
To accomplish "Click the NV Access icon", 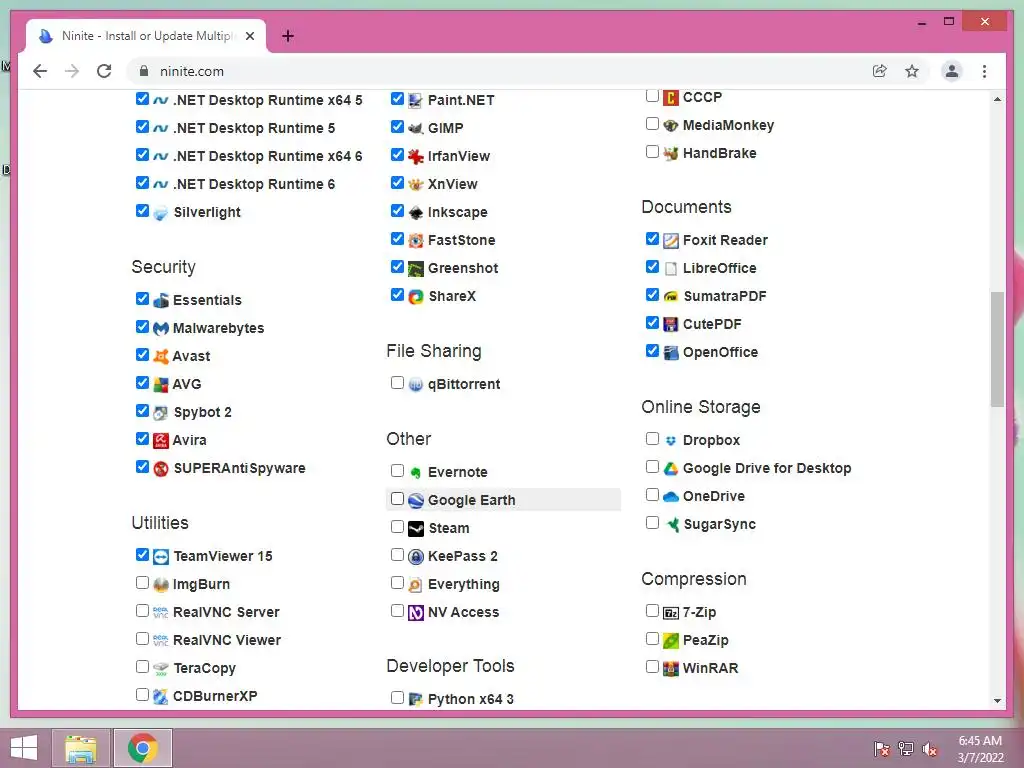I will click(415, 613).
